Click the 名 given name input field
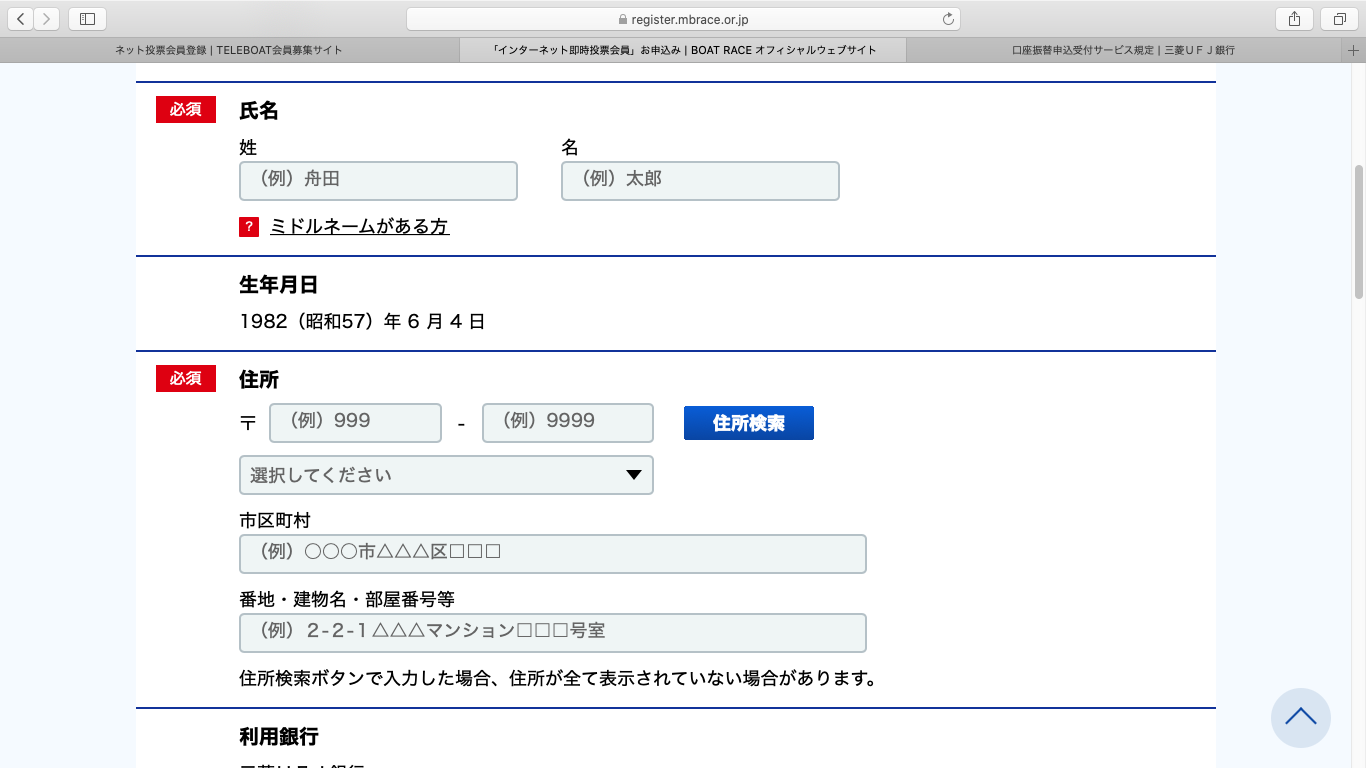1366x768 pixels. (700, 181)
